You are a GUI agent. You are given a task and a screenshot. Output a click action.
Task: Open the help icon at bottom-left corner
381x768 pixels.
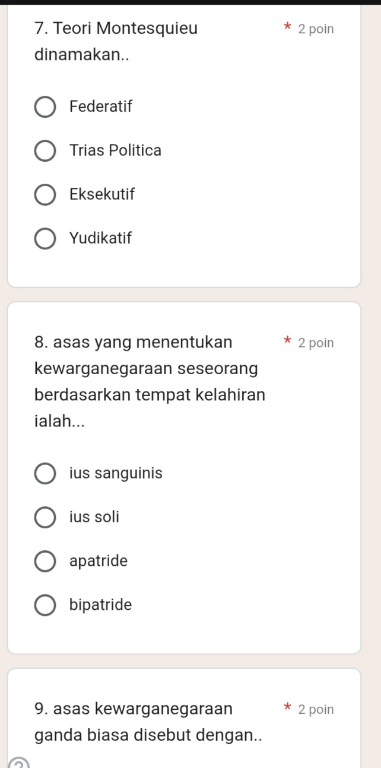point(19,765)
